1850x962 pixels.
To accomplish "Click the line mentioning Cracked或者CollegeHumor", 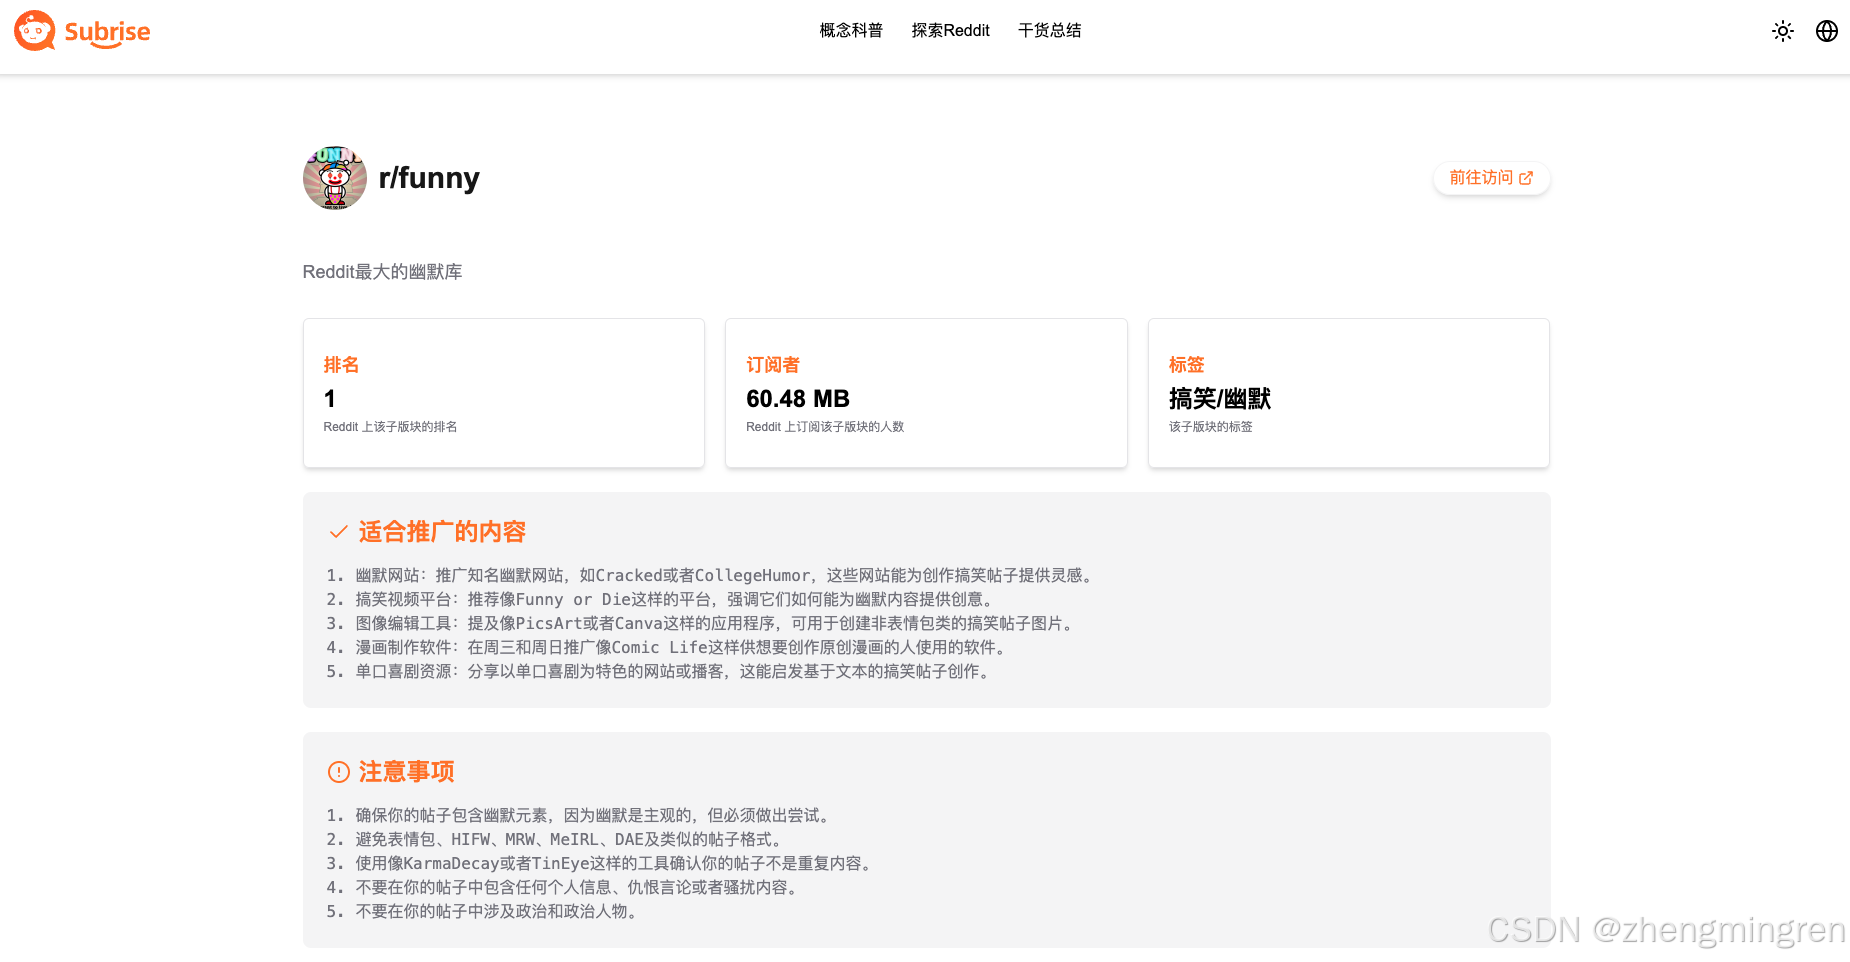I will tap(712, 576).
